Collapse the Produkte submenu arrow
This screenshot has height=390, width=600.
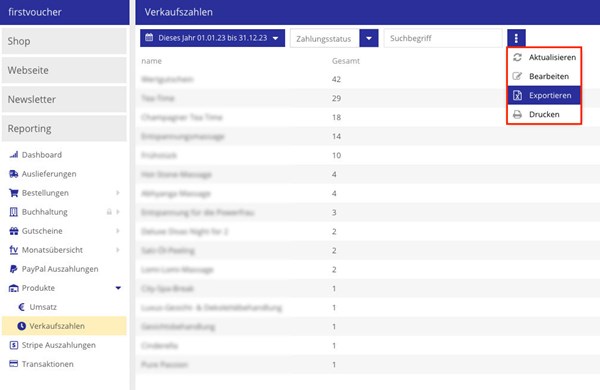(x=118, y=288)
